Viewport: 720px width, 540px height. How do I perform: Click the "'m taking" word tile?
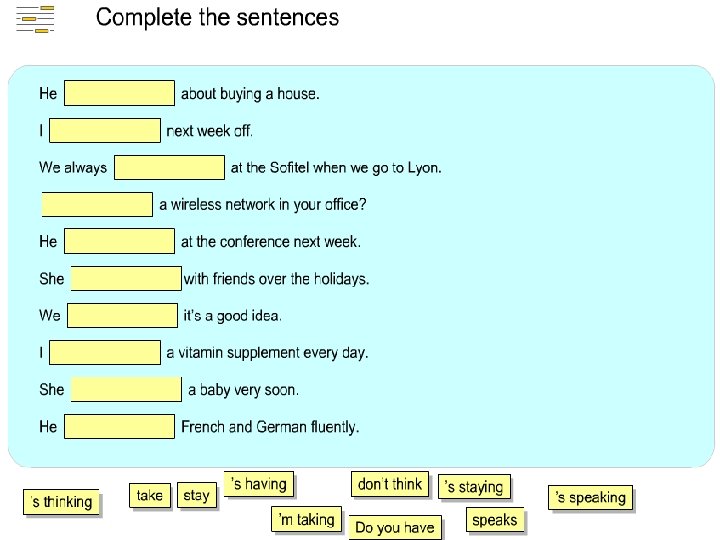pos(307,520)
